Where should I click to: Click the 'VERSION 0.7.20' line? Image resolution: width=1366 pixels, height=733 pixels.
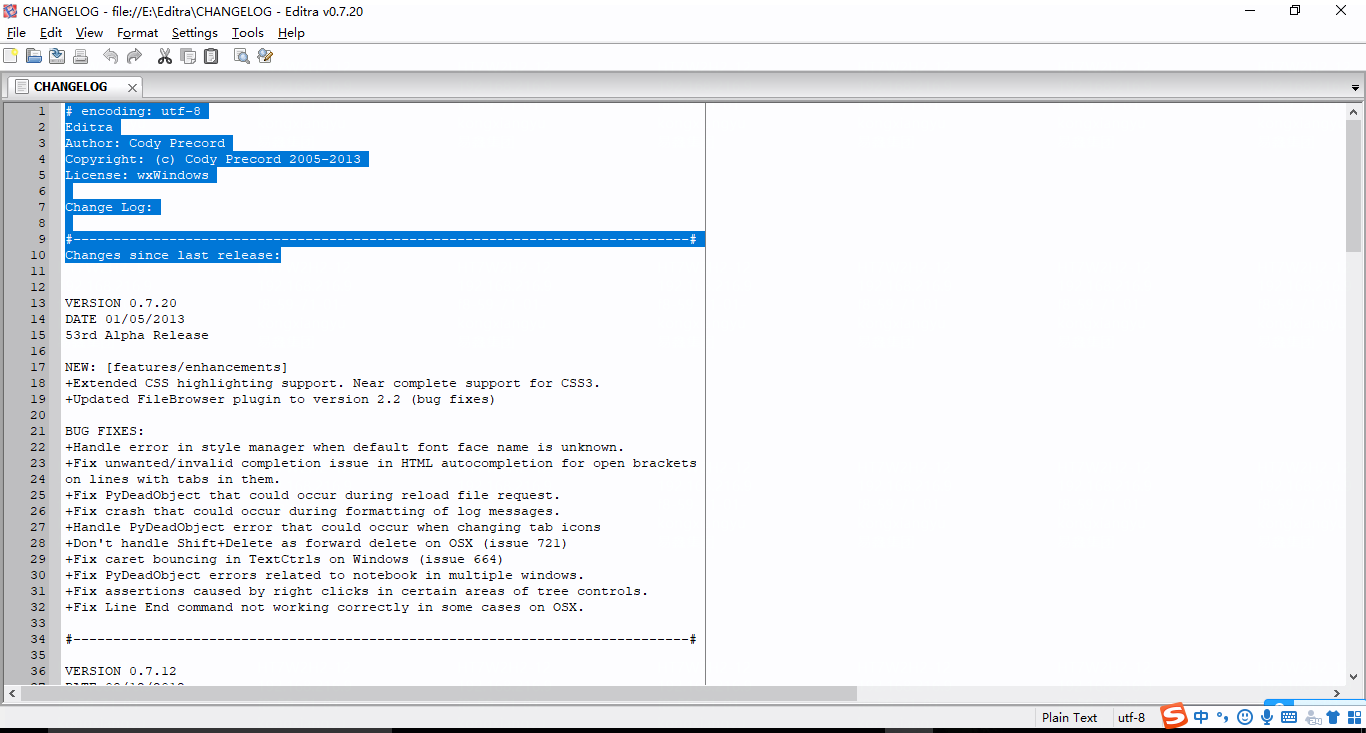(121, 303)
